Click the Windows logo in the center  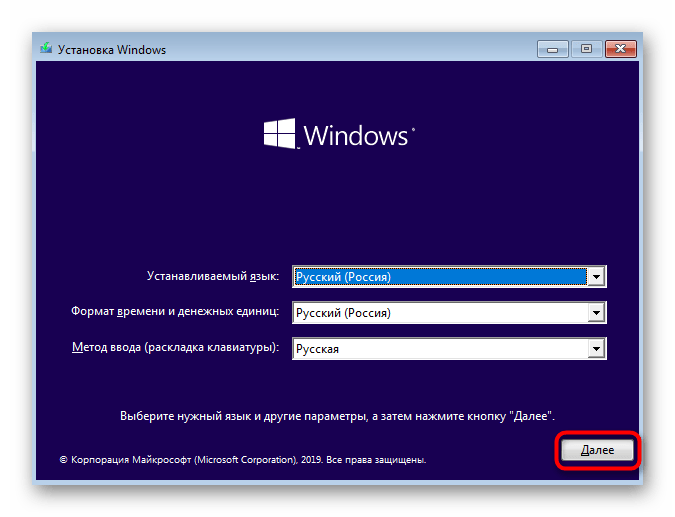339,134
